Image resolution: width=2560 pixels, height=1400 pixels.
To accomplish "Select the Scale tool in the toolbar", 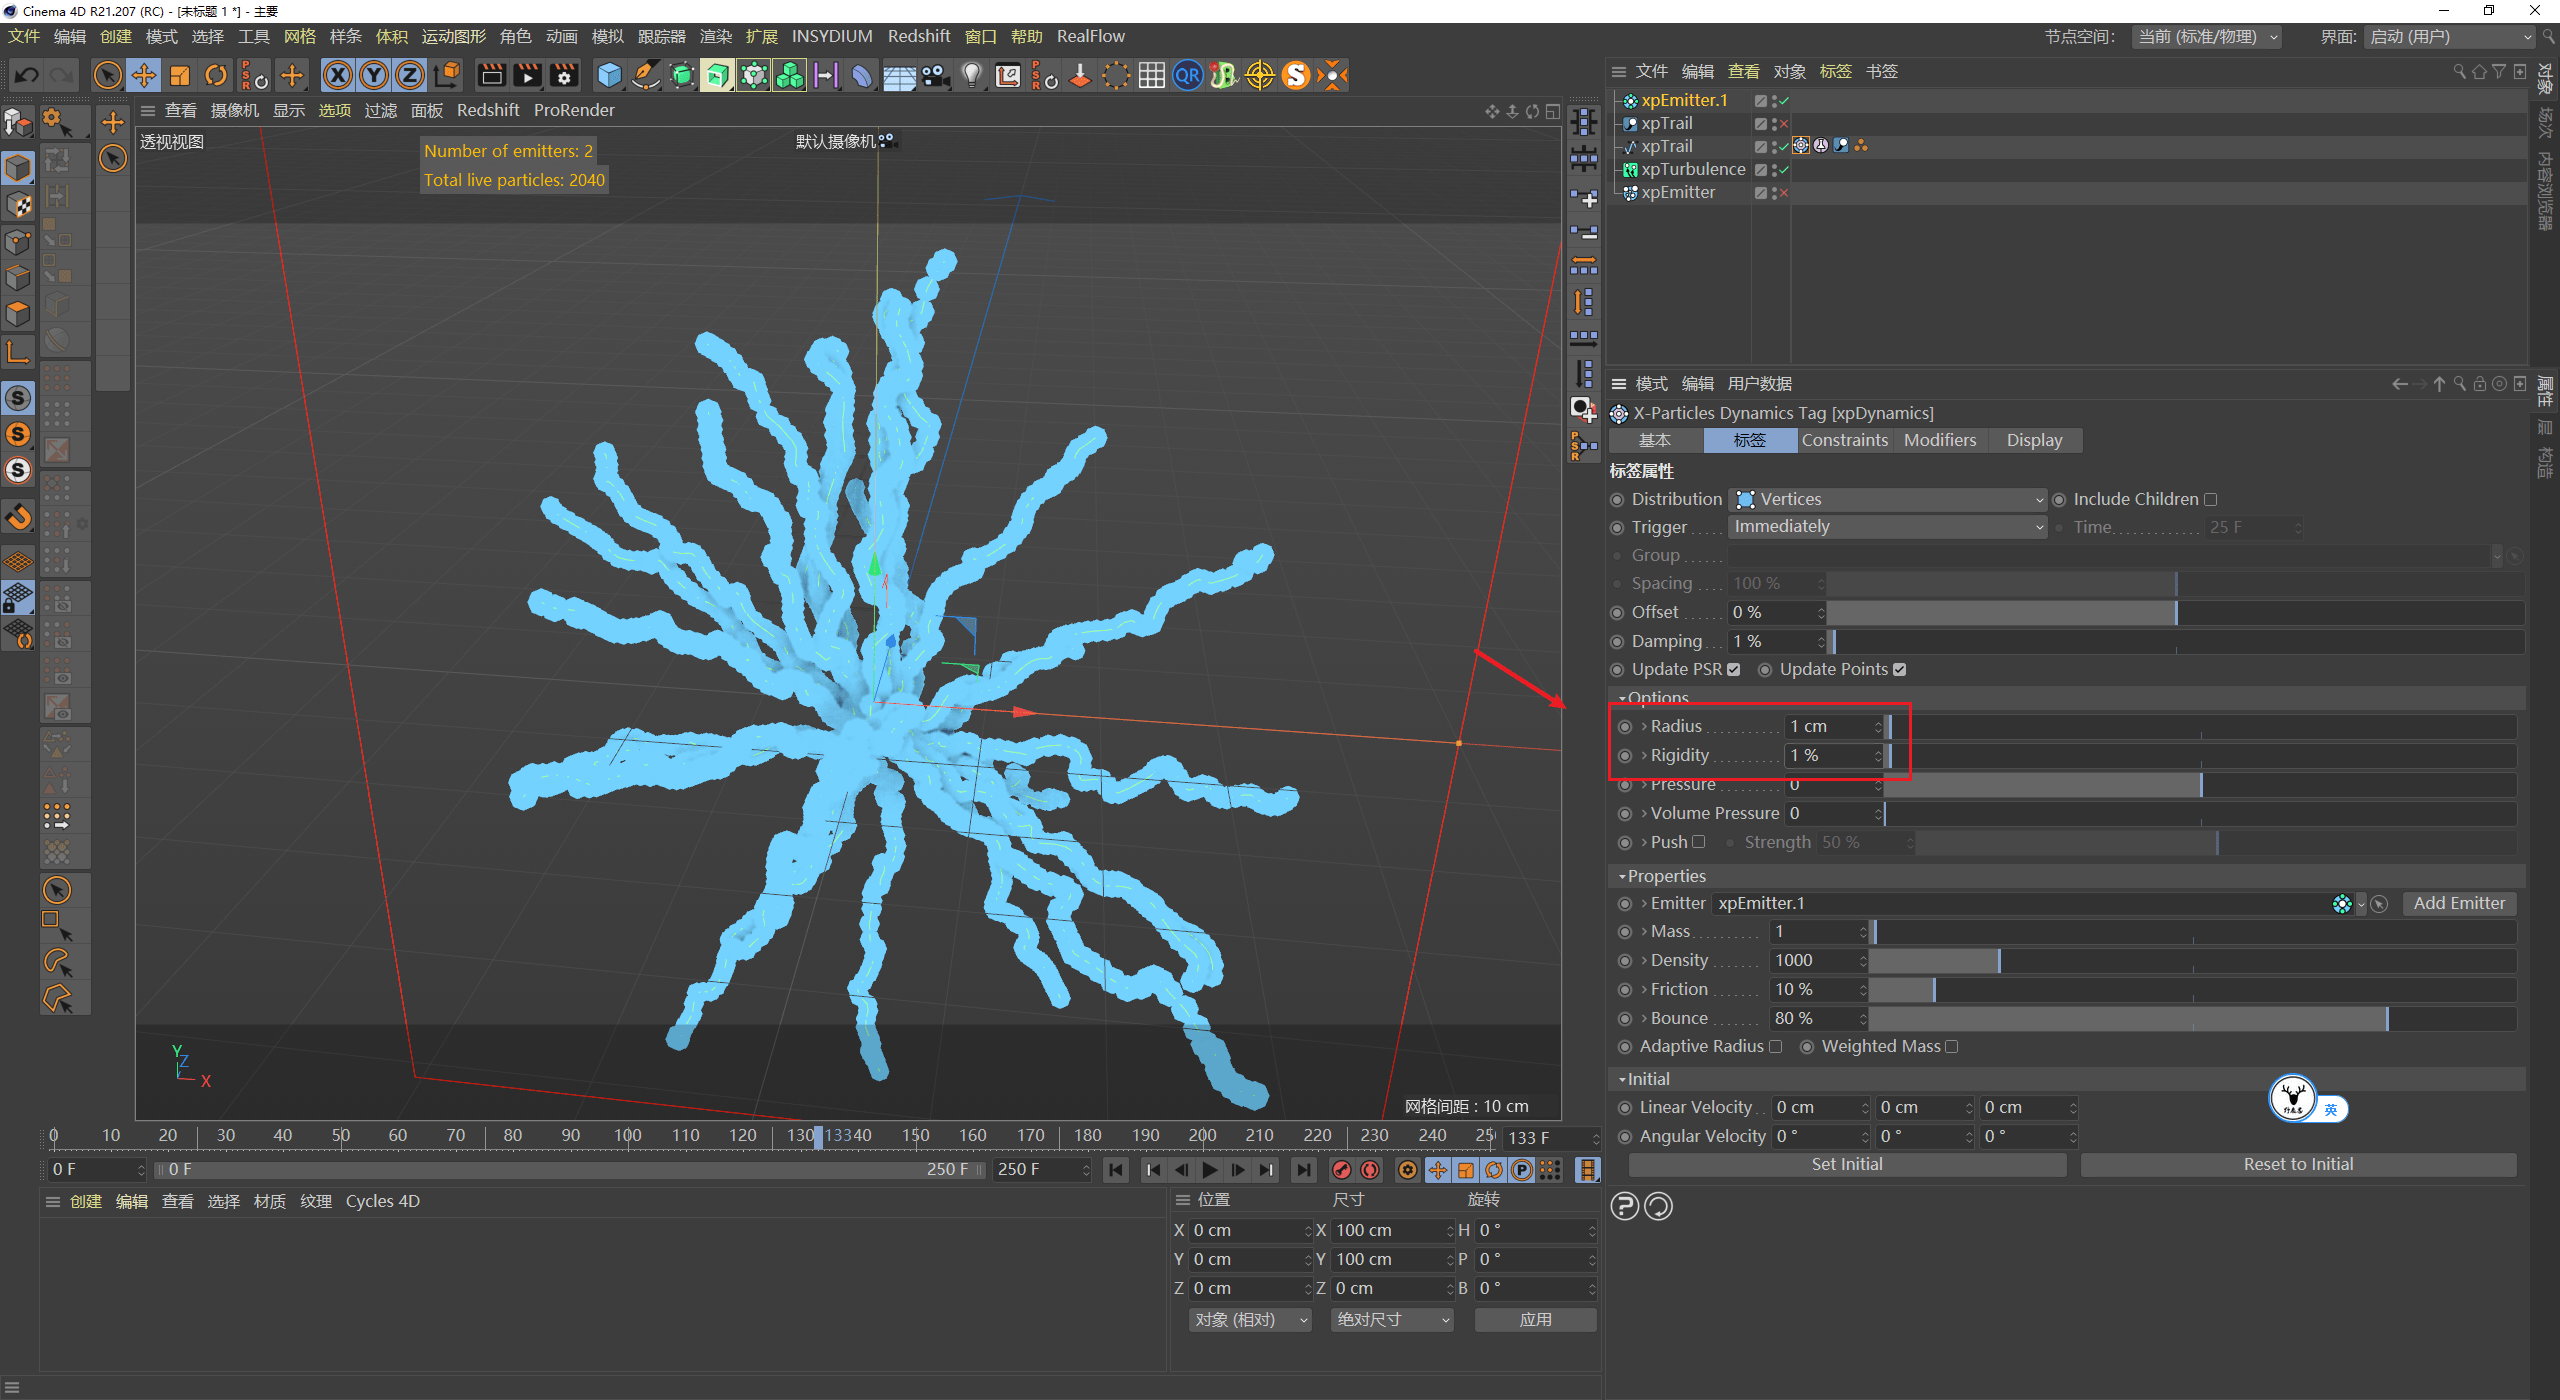I will [180, 75].
